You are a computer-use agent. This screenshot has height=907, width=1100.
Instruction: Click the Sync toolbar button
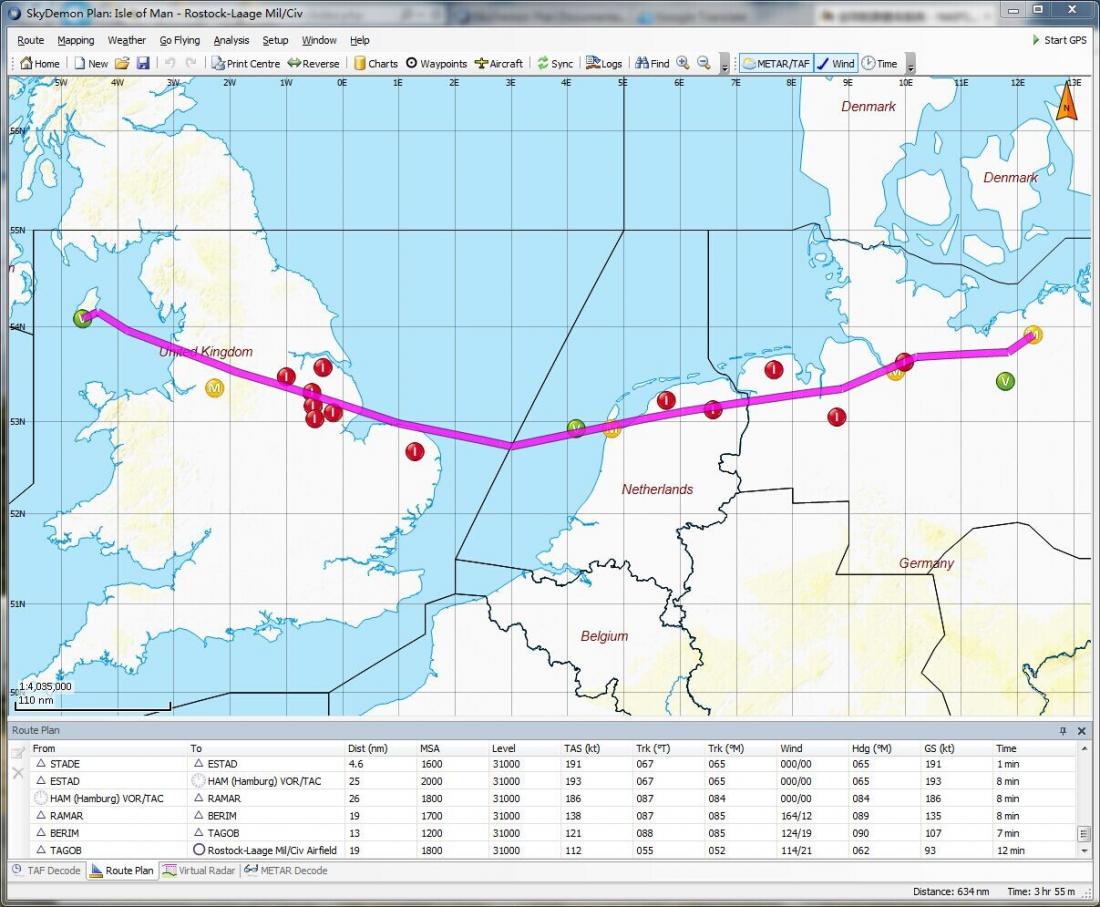pyautogui.click(x=555, y=63)
